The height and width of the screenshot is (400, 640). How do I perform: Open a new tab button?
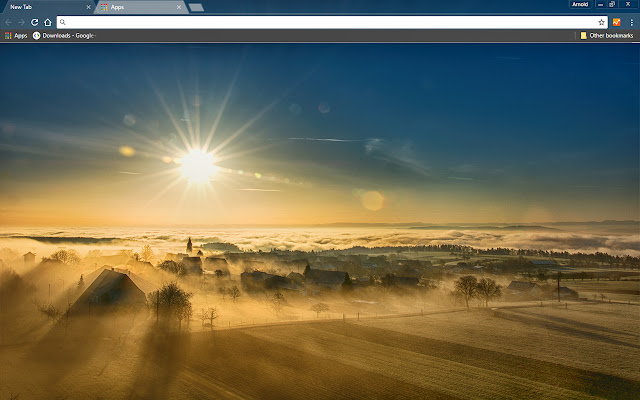[196, 7]
